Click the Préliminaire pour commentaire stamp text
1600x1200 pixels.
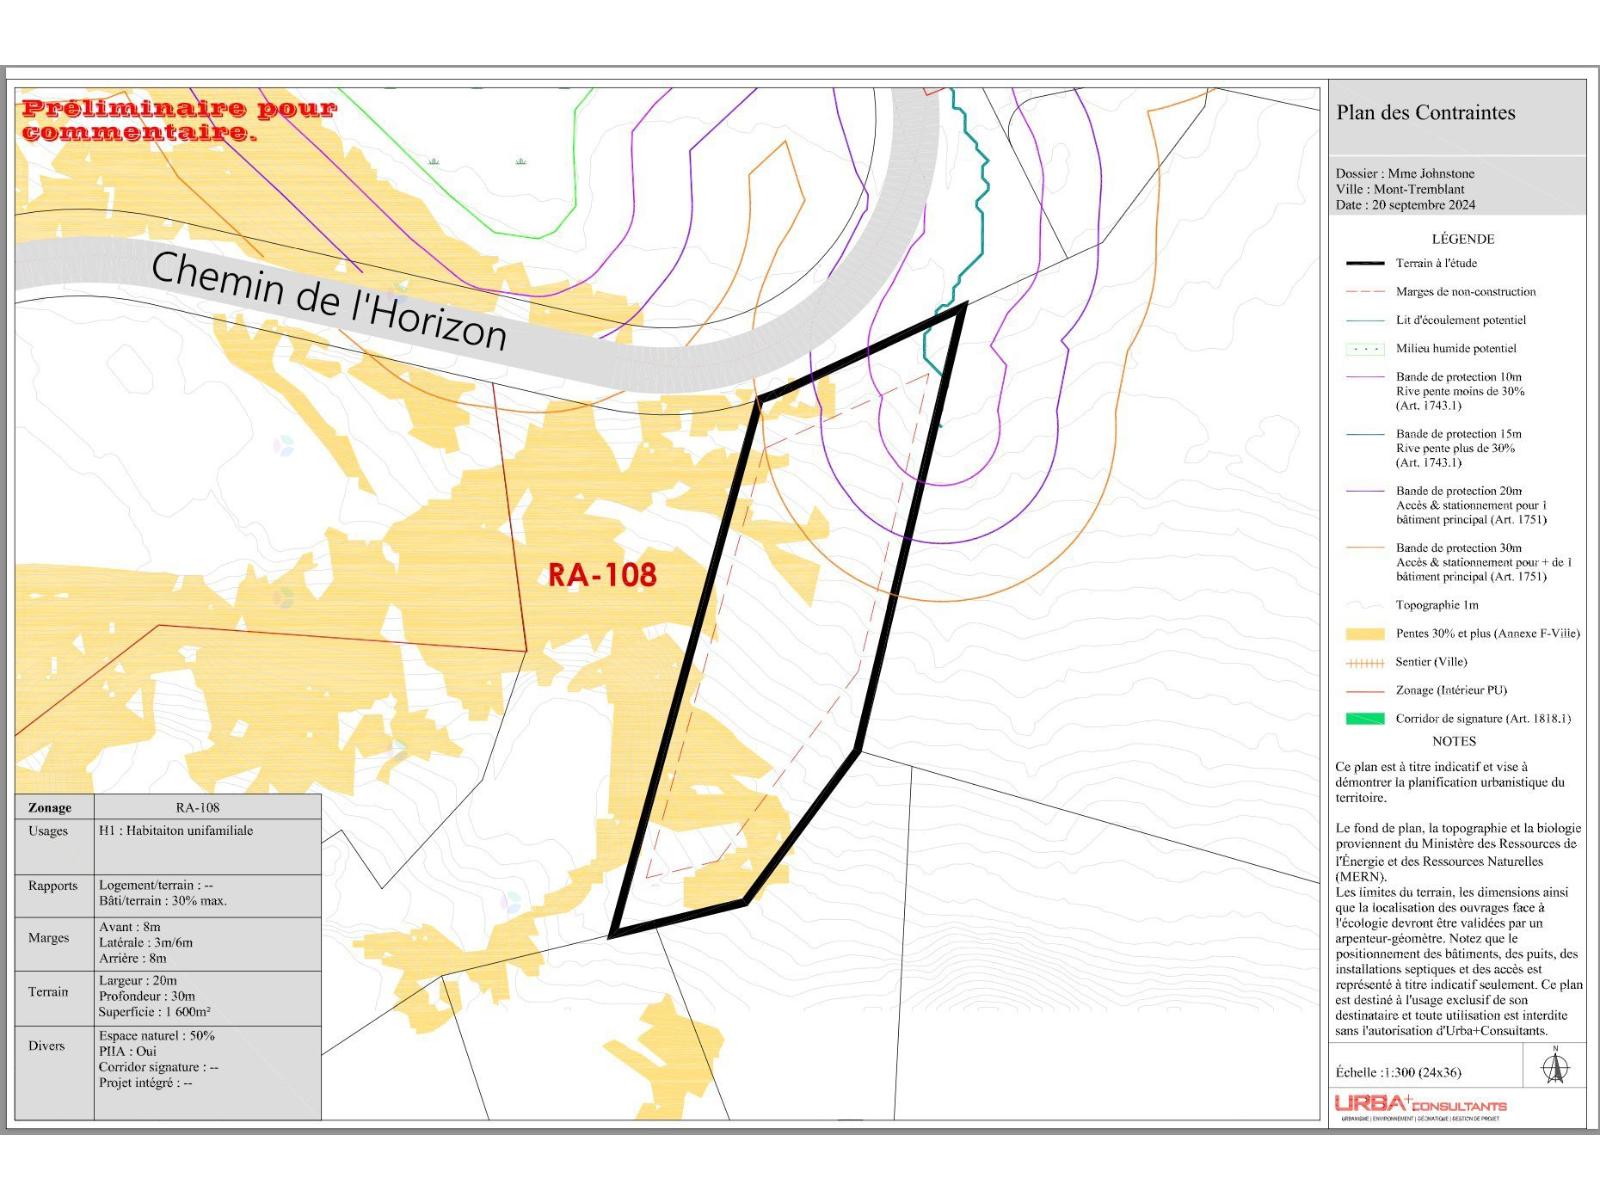(180, 120)
